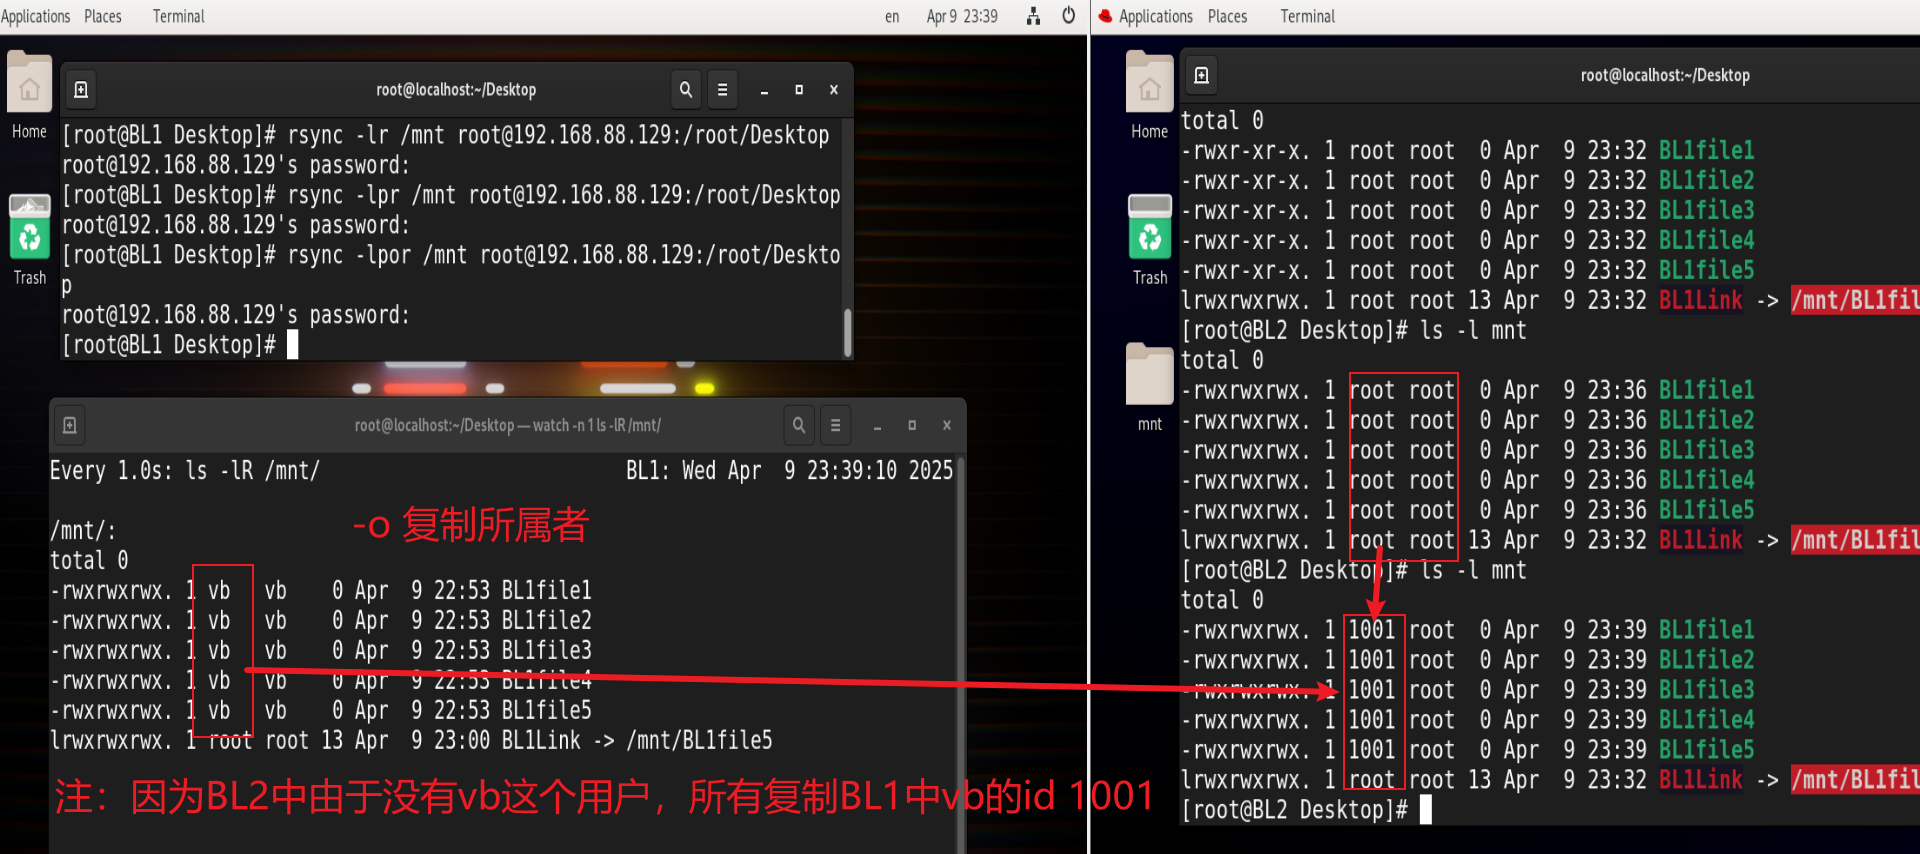The height and width of the screenshot is (854, 1920).
Task: Click the first 'ls -l mnt' command in BL2 terminal
Action: click(x=1473, y=331)
